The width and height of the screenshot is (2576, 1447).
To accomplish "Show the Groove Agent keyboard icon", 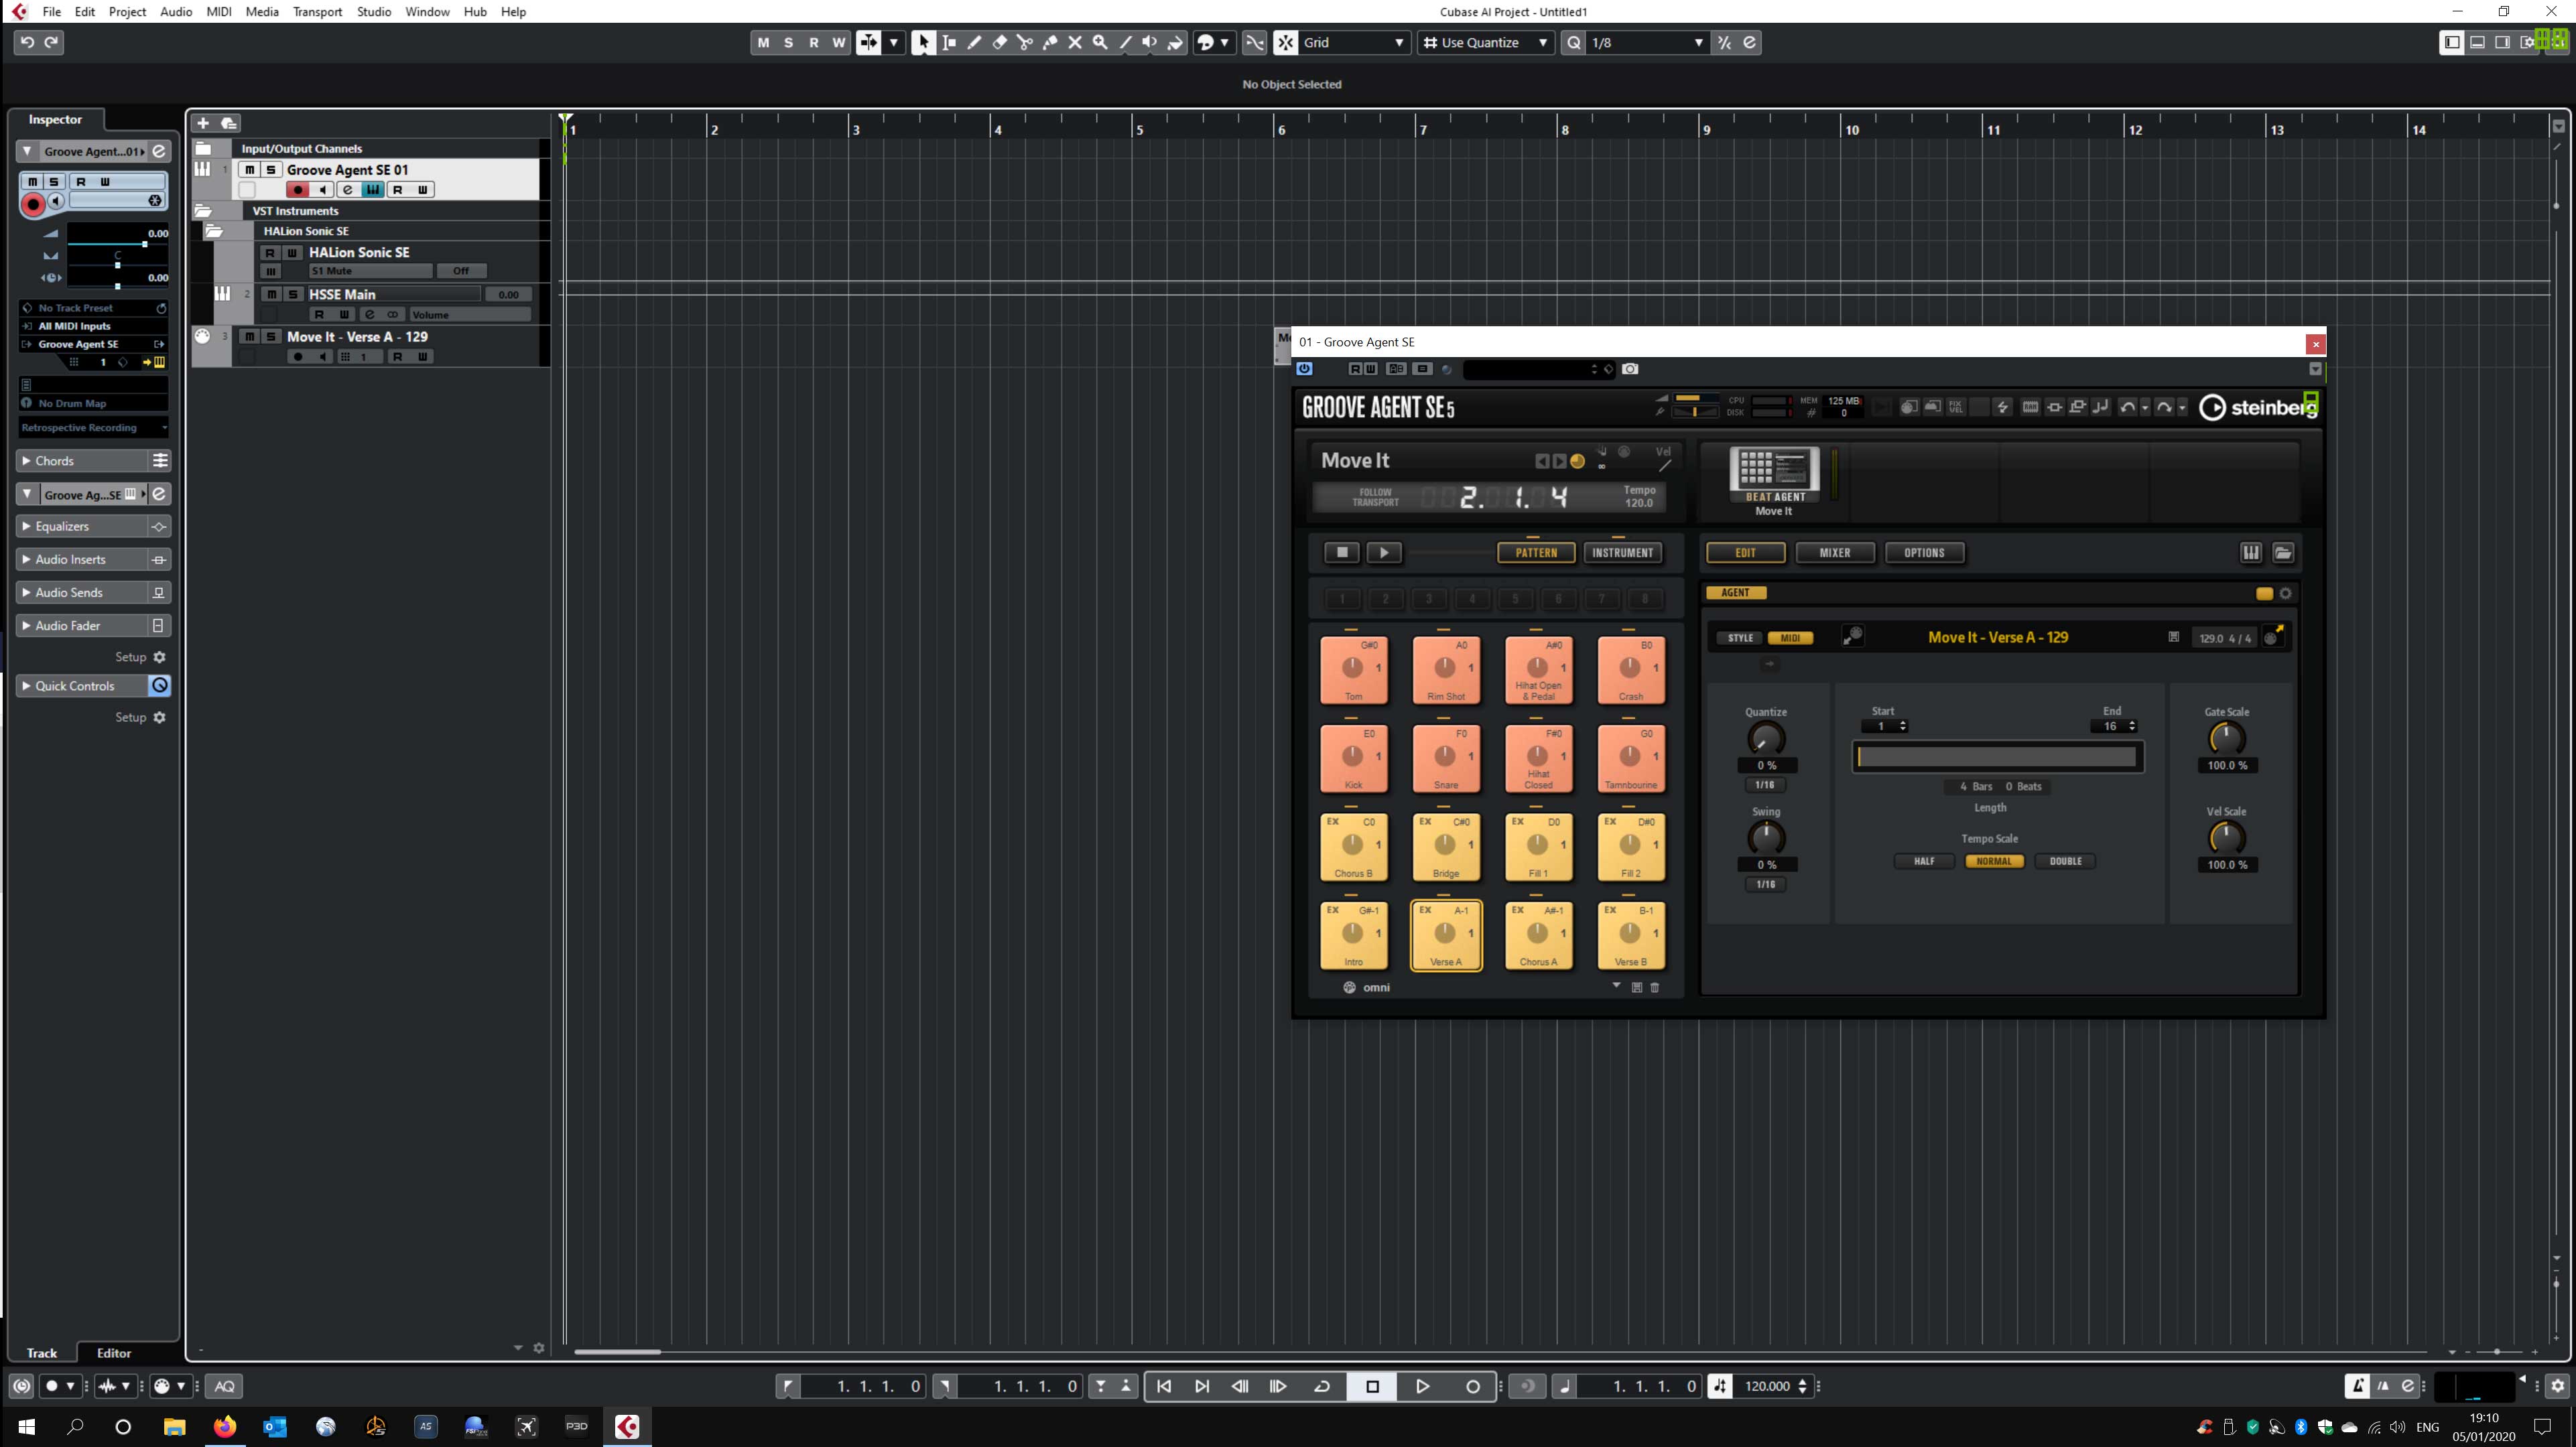I will click(x=2251, y=552).
